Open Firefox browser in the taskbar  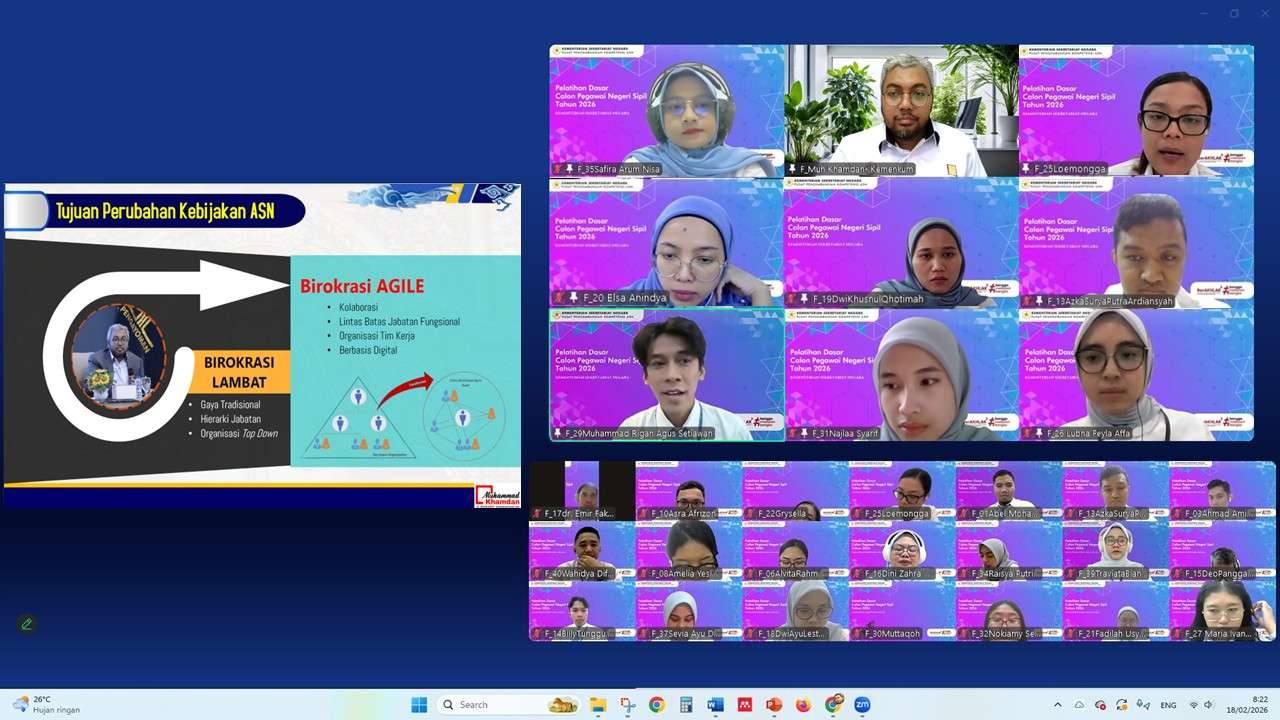[x=803, y=704]
